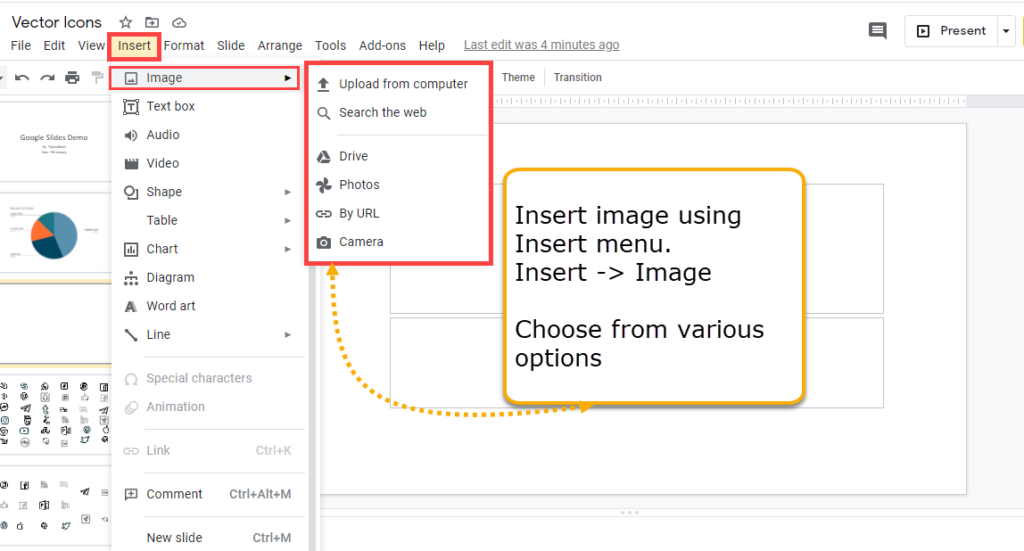Open the File menu
This screenshot has width=1024, height=551.
tap(21, 46)
